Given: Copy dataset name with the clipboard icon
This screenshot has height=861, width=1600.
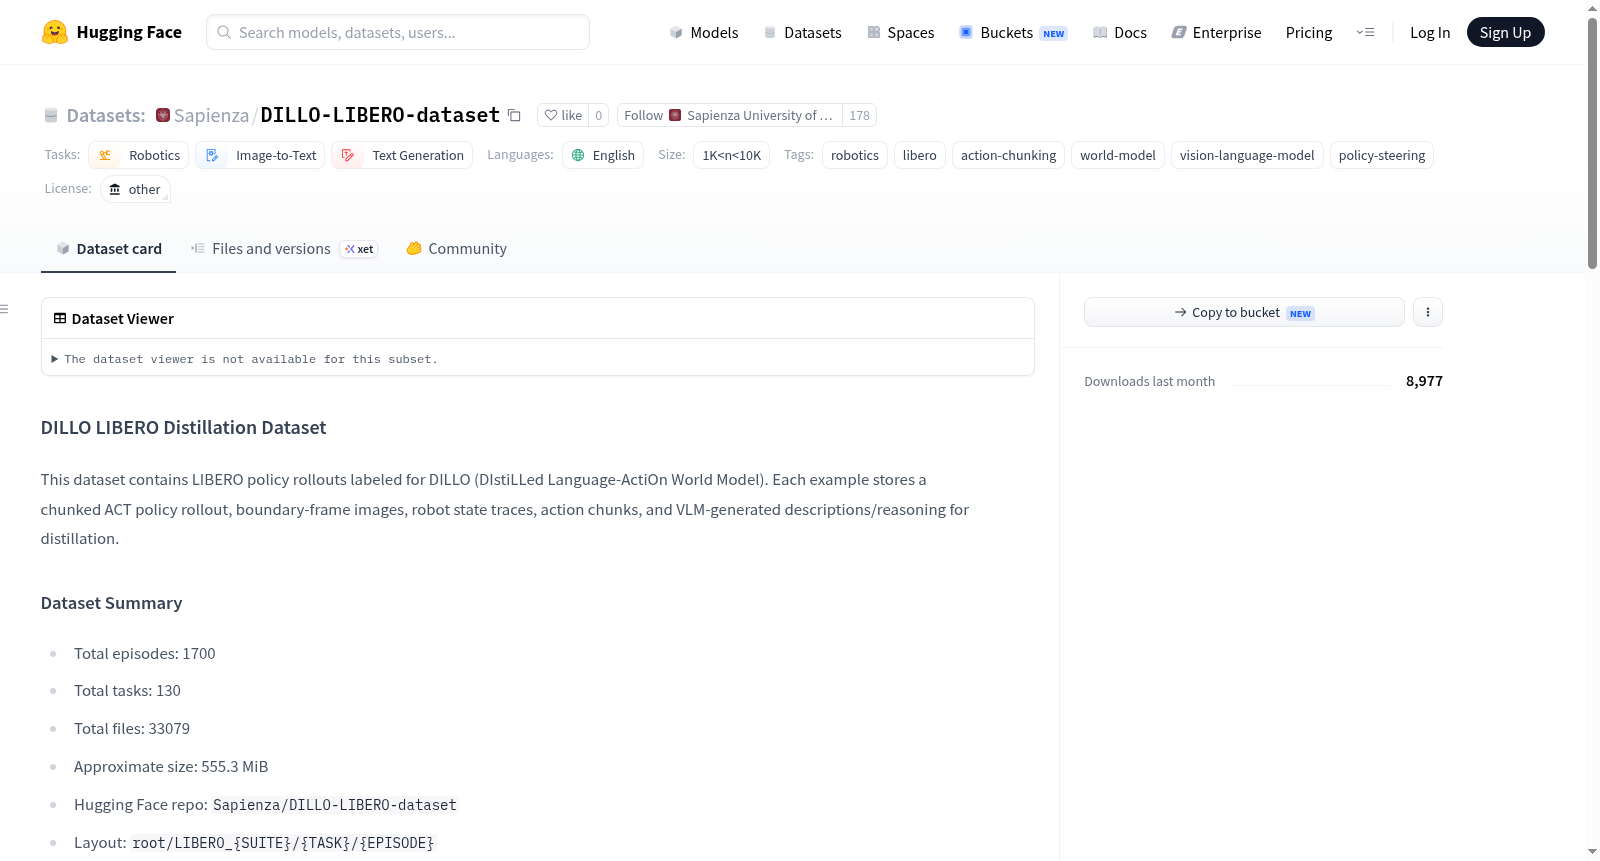Looking at the screenshot, I should (x=514, y=115).
